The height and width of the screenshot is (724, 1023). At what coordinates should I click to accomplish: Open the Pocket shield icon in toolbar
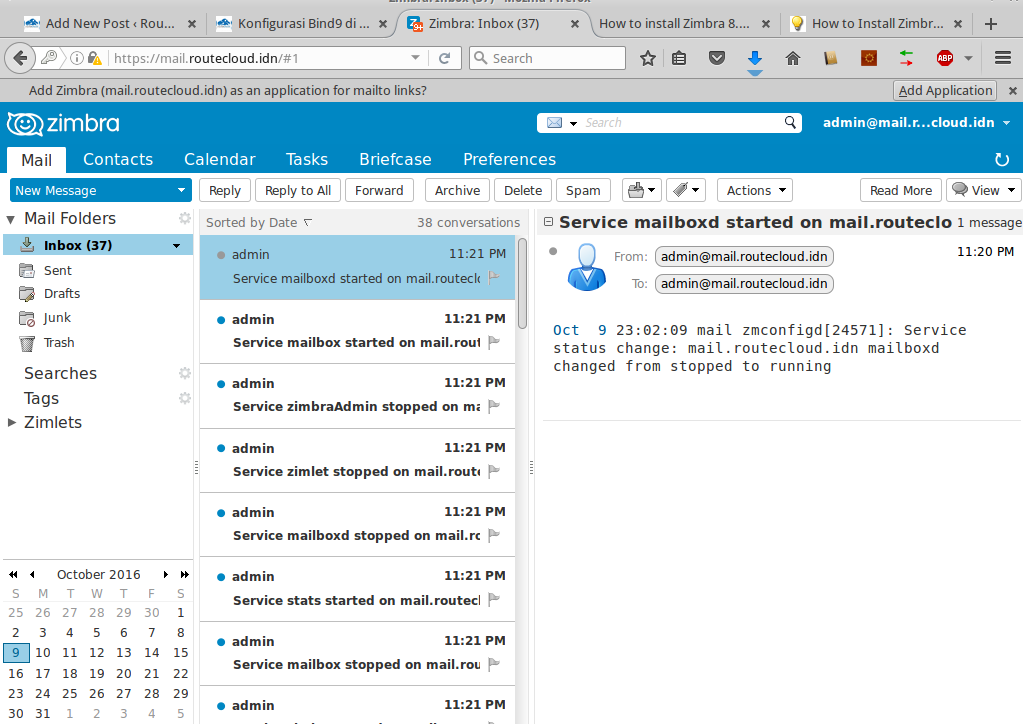point(717,58)
